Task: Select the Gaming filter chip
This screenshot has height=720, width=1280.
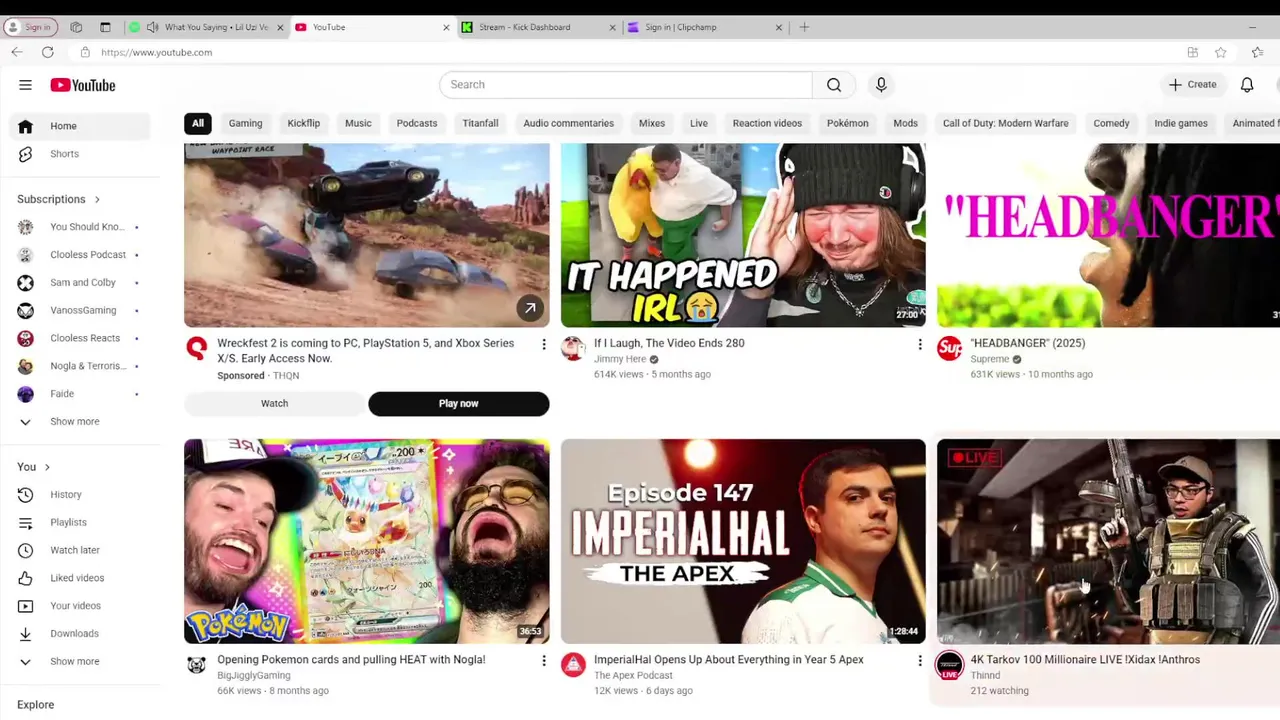Action: click(x=245, y=123)
